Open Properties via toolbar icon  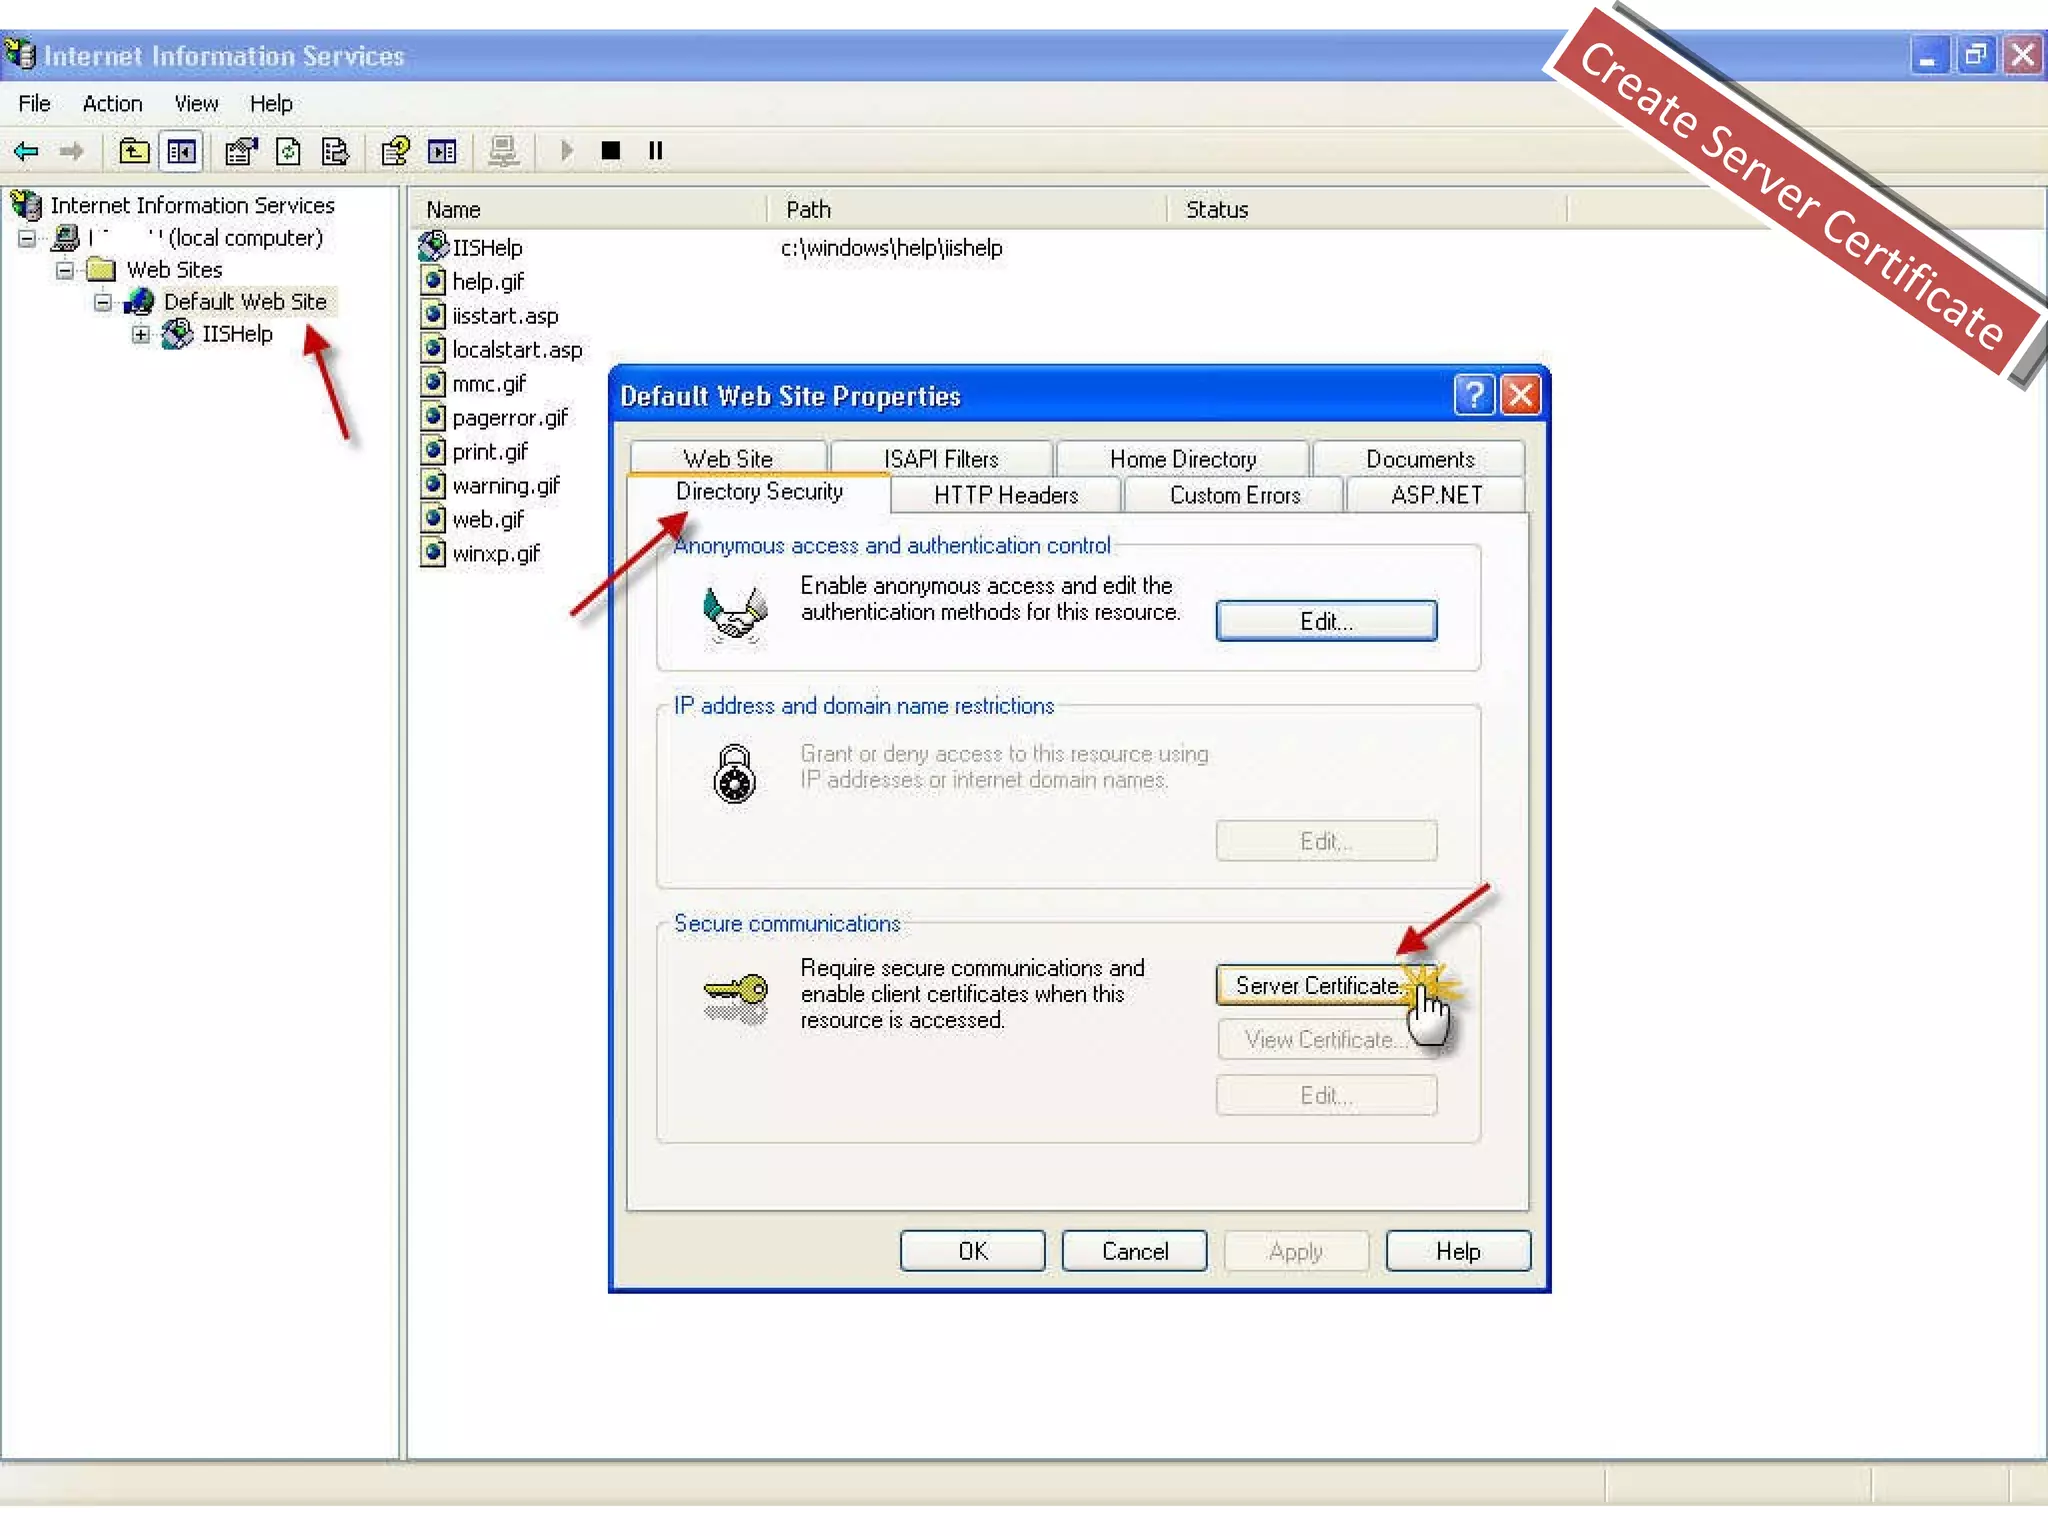(x=241, y=151)
